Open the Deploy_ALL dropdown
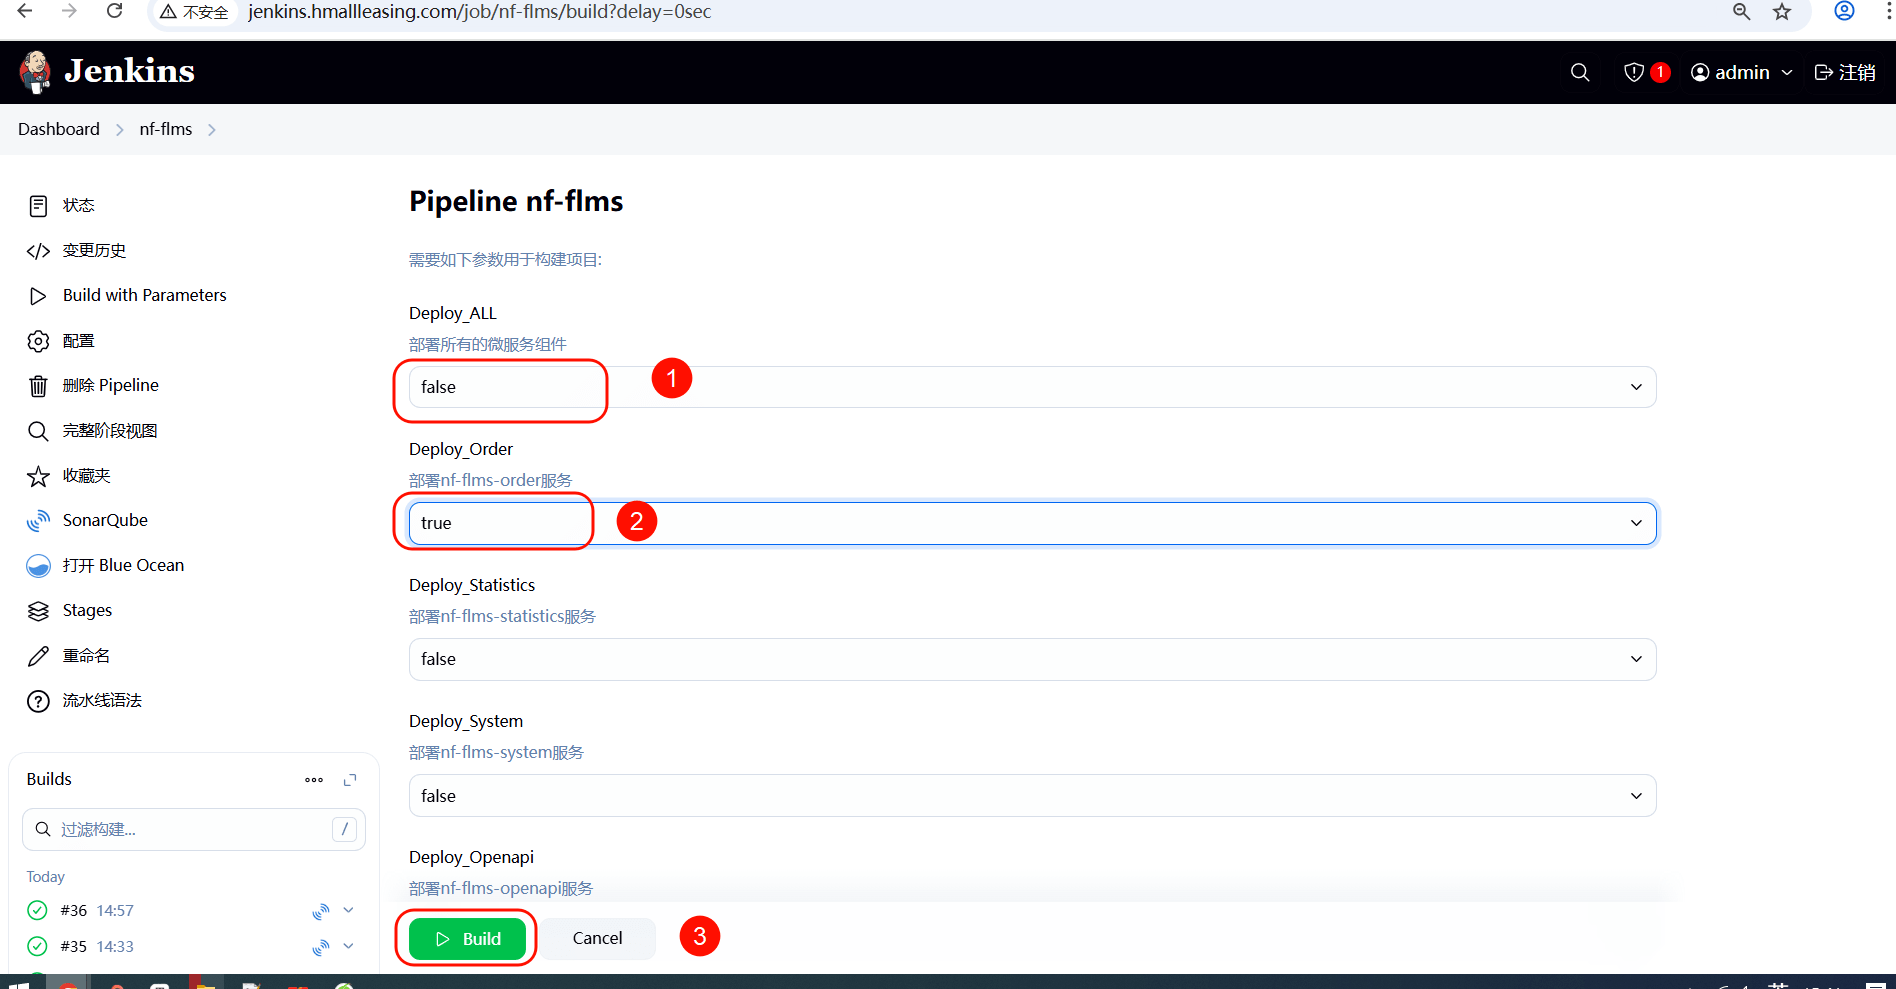 pos(1032,387)
